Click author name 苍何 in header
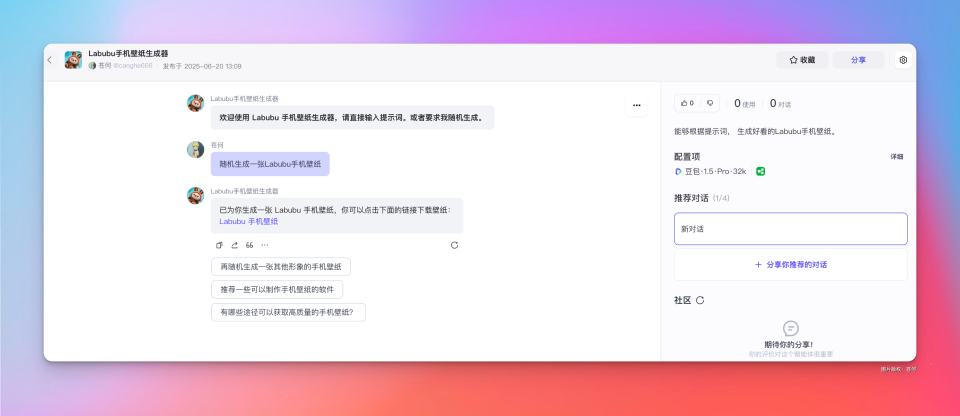Viewport: 960px width, 416px height. tap(103, 66)
